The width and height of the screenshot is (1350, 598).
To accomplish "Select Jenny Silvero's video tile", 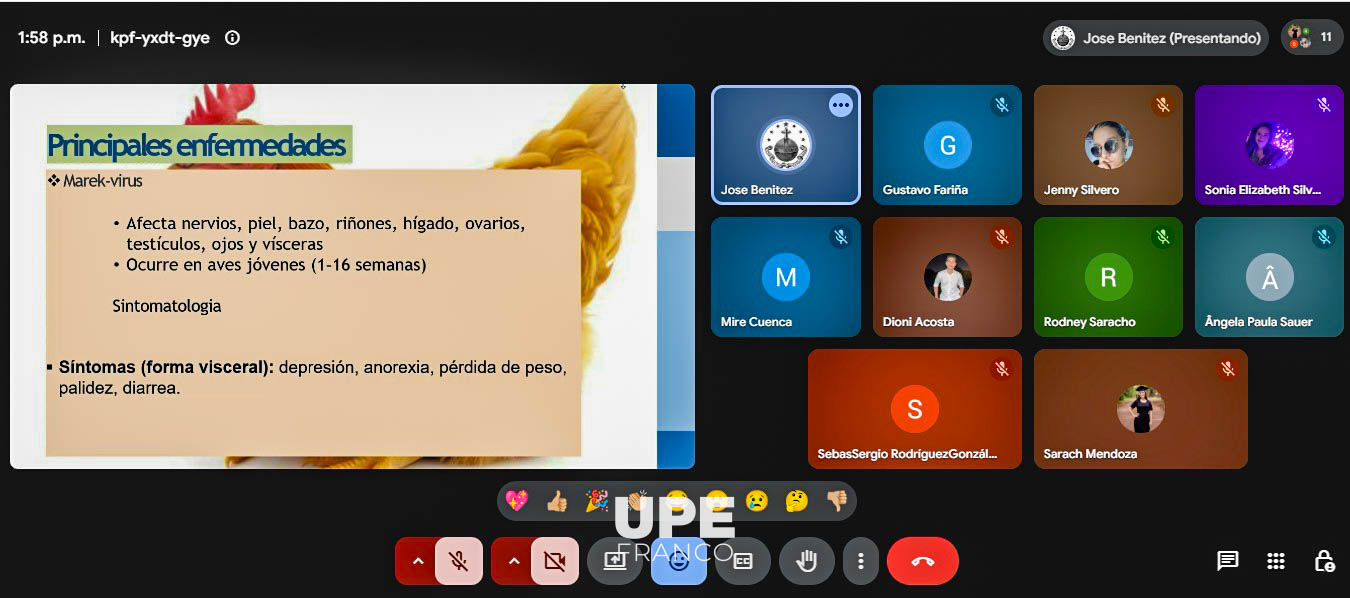I will point(1108,145).
